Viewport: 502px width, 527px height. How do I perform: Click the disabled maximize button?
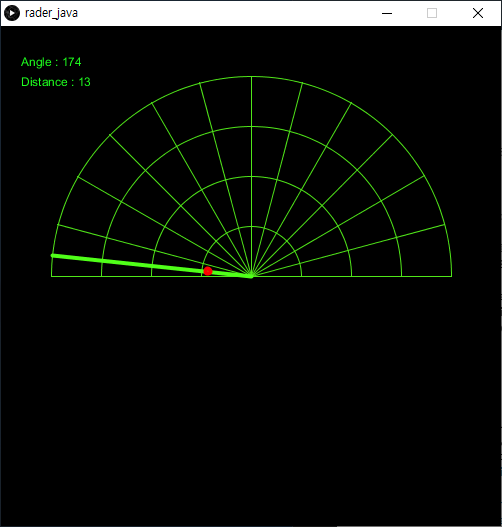pos(432,13)
